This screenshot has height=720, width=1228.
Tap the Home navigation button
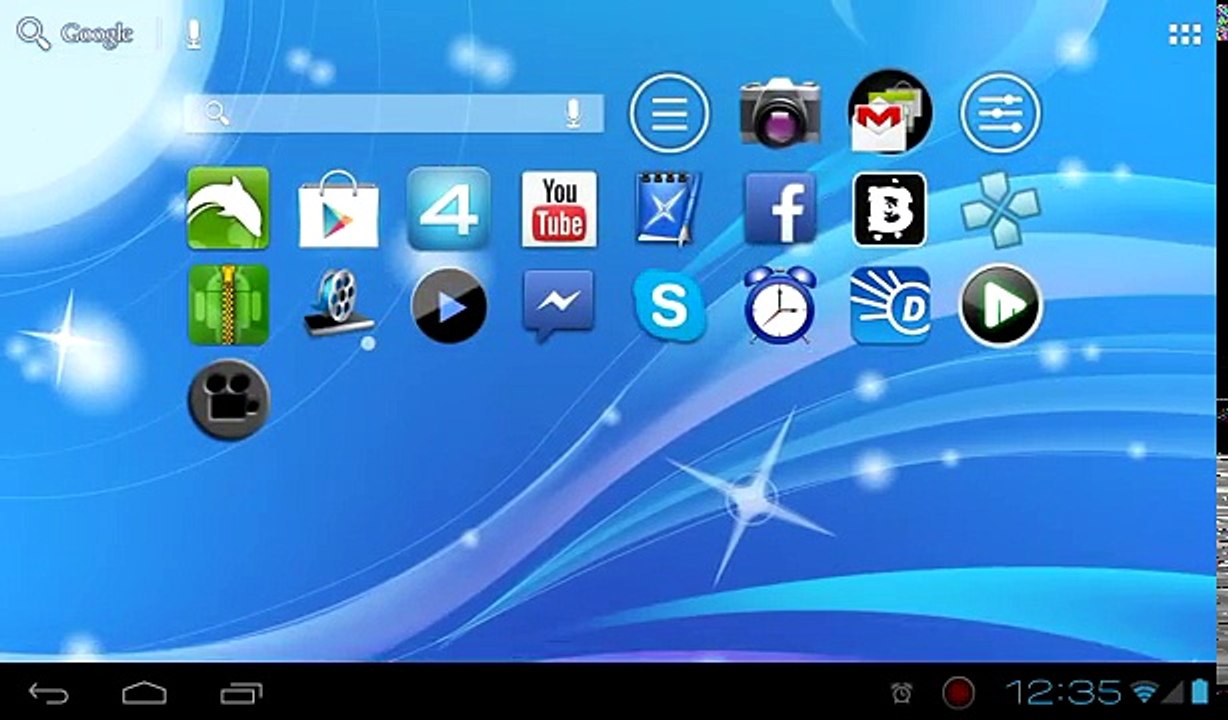145,693
